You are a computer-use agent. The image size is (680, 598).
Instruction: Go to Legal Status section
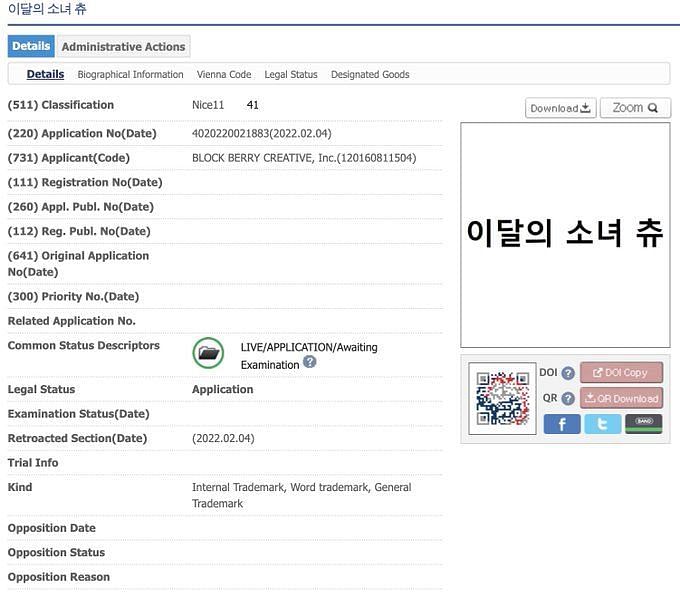pos(291,75)
